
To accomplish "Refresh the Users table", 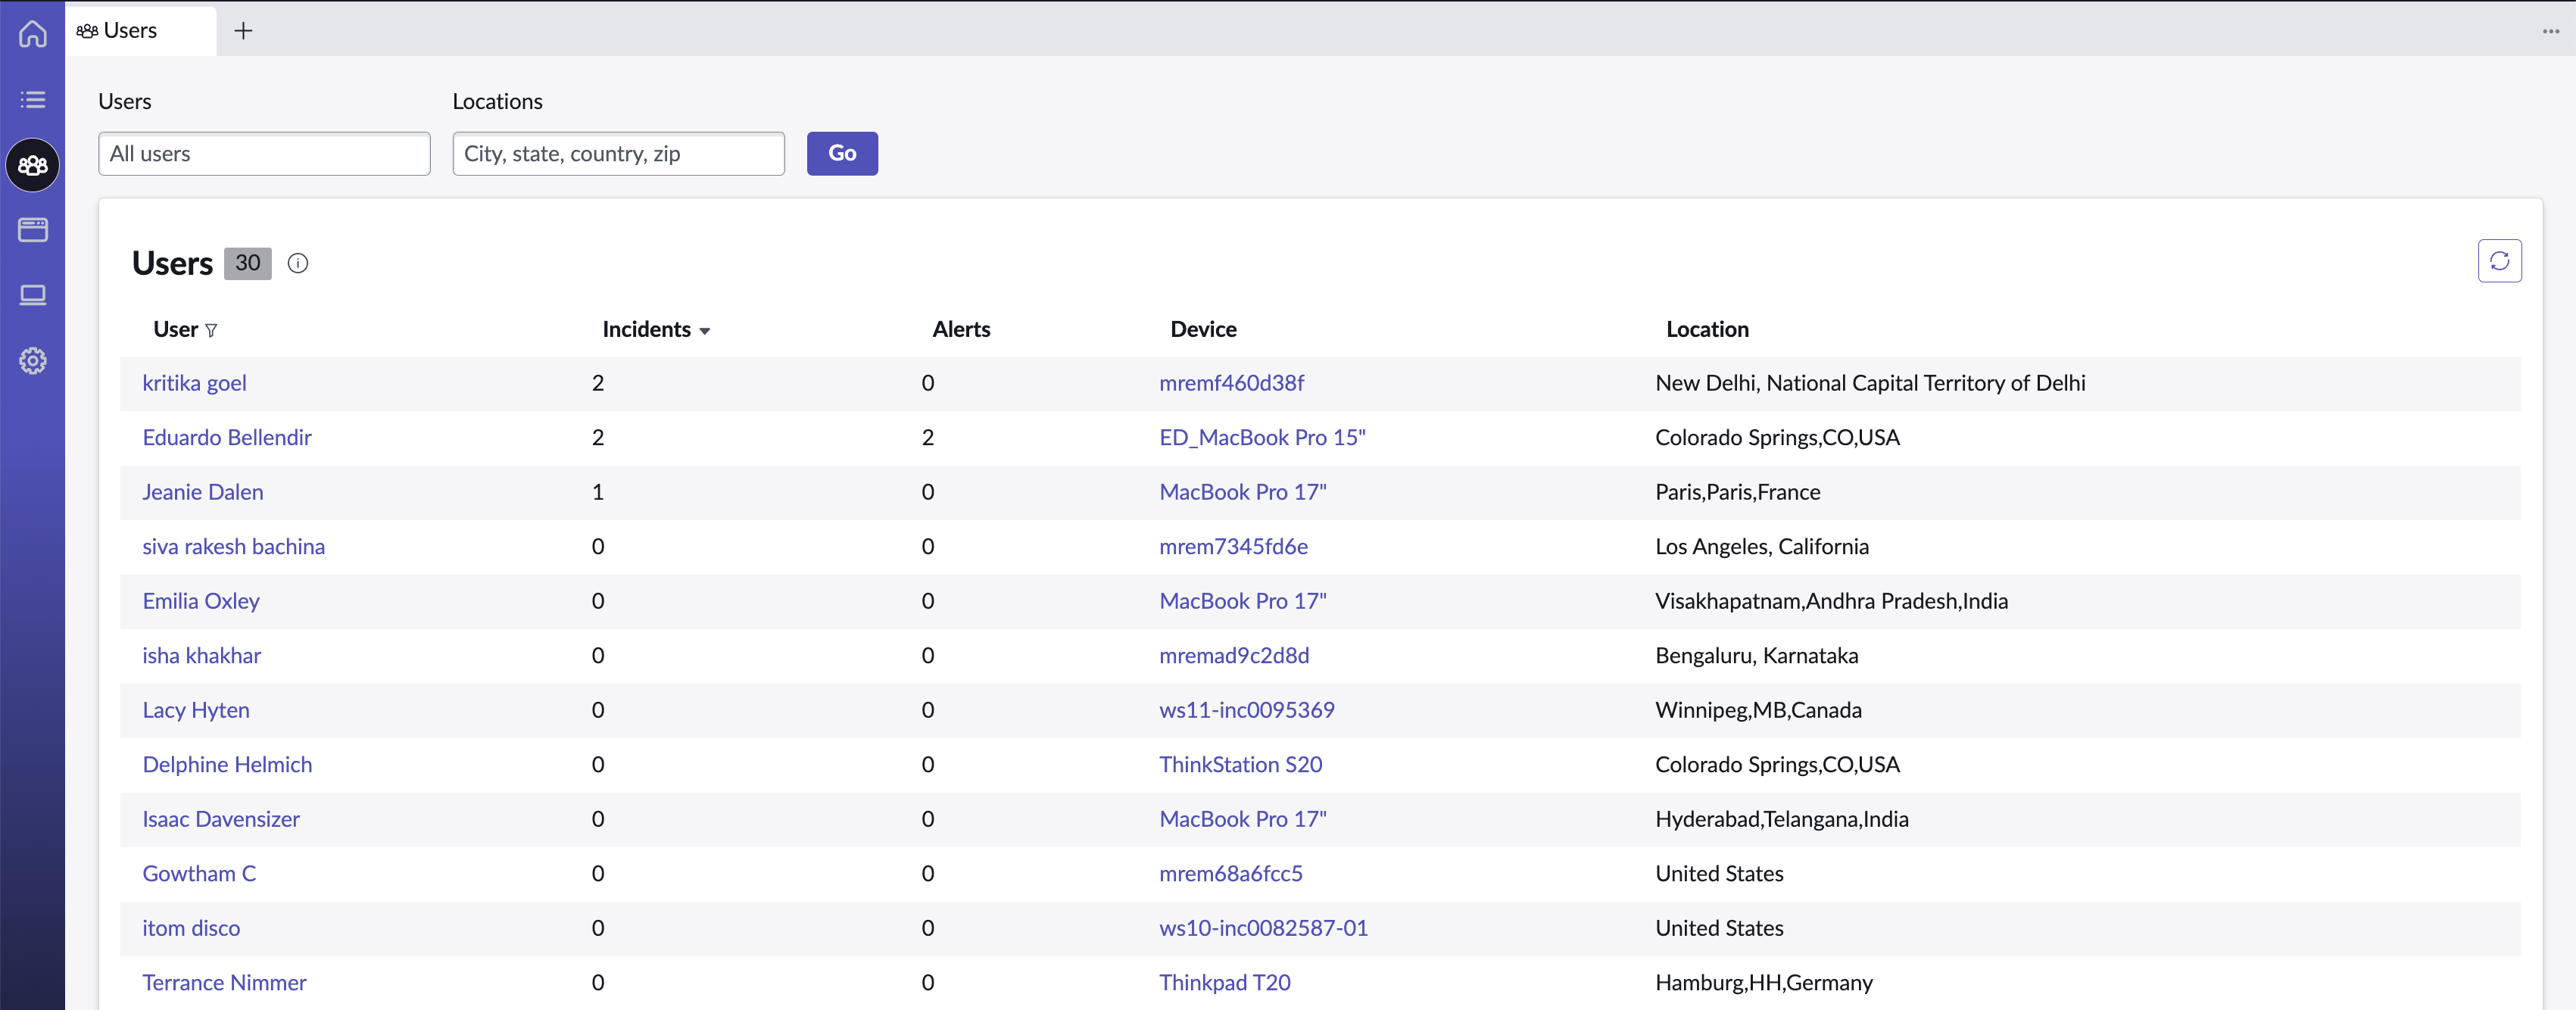I will point(2499,261).
